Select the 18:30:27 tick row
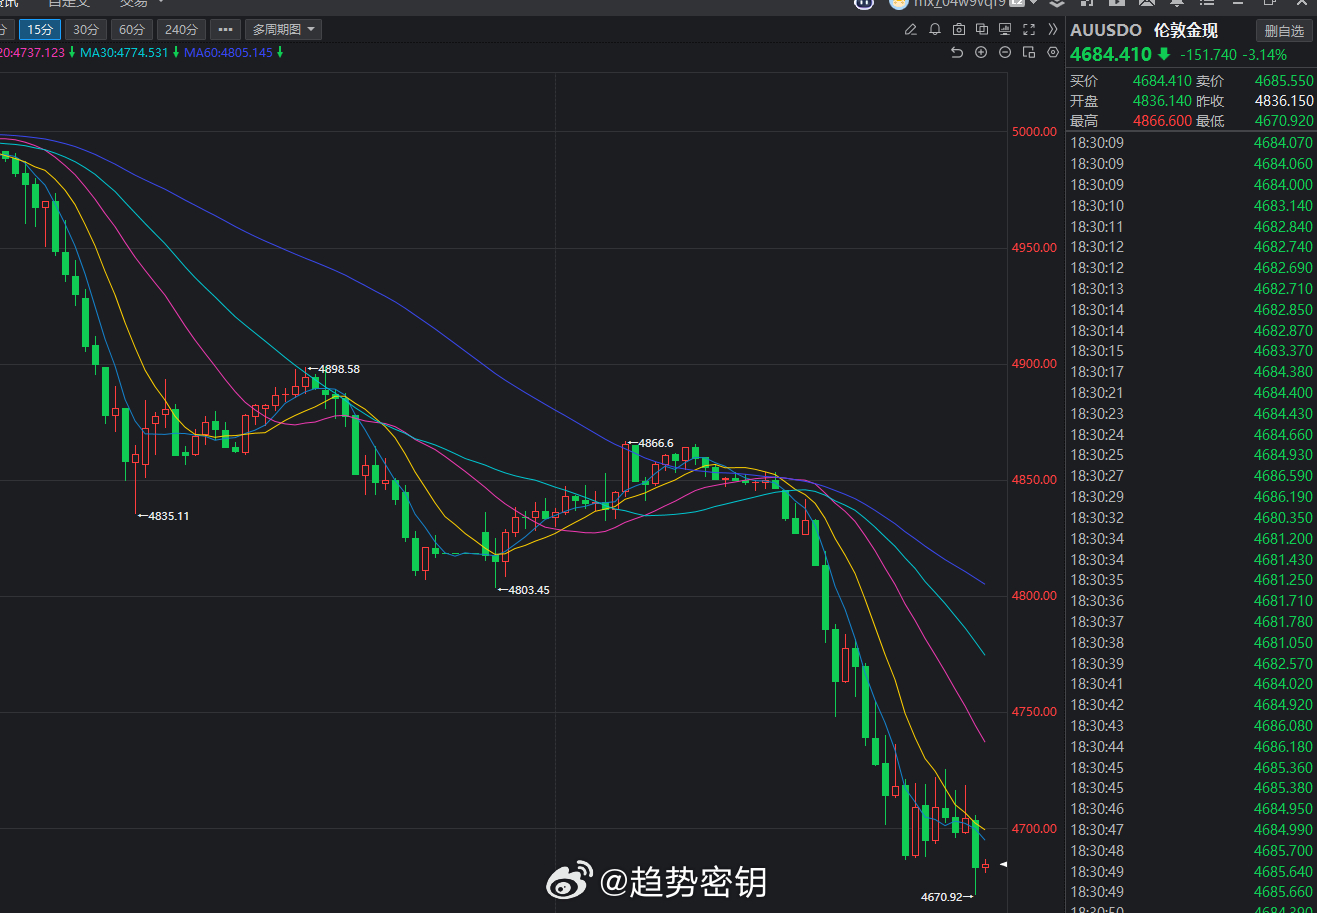This screenshot has width=1317, height=913. point(1192,476)
